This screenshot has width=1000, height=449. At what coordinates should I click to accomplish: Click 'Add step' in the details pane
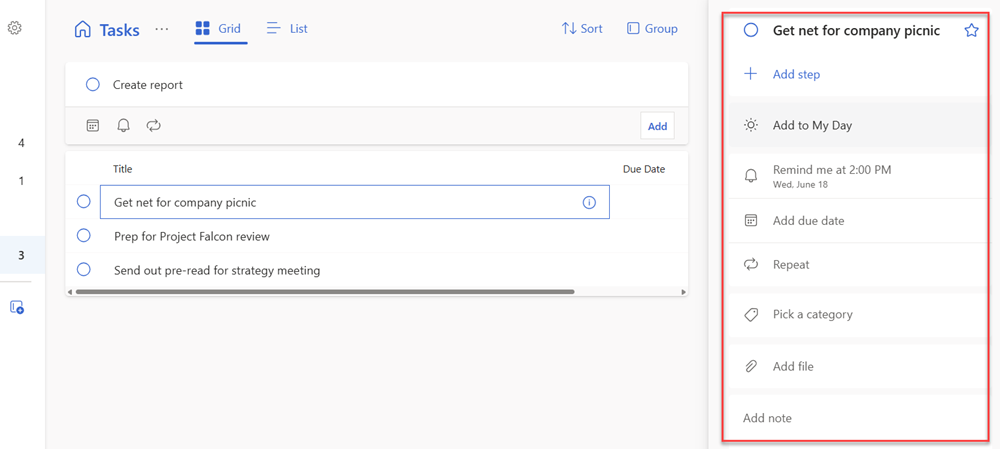797,75
